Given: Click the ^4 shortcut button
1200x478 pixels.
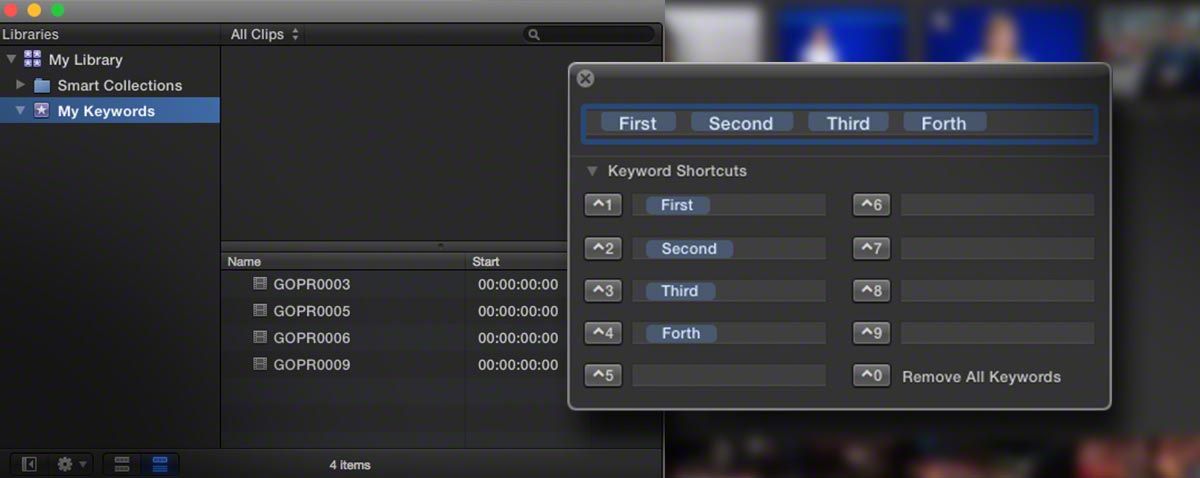Looking at the screenshot, I should pyautogui.click(x=603, y=333).
